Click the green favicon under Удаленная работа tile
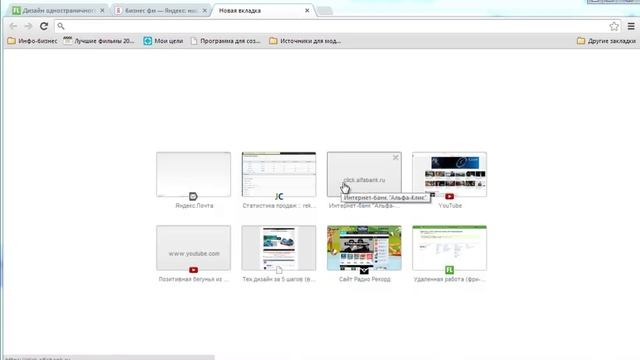 449,270
